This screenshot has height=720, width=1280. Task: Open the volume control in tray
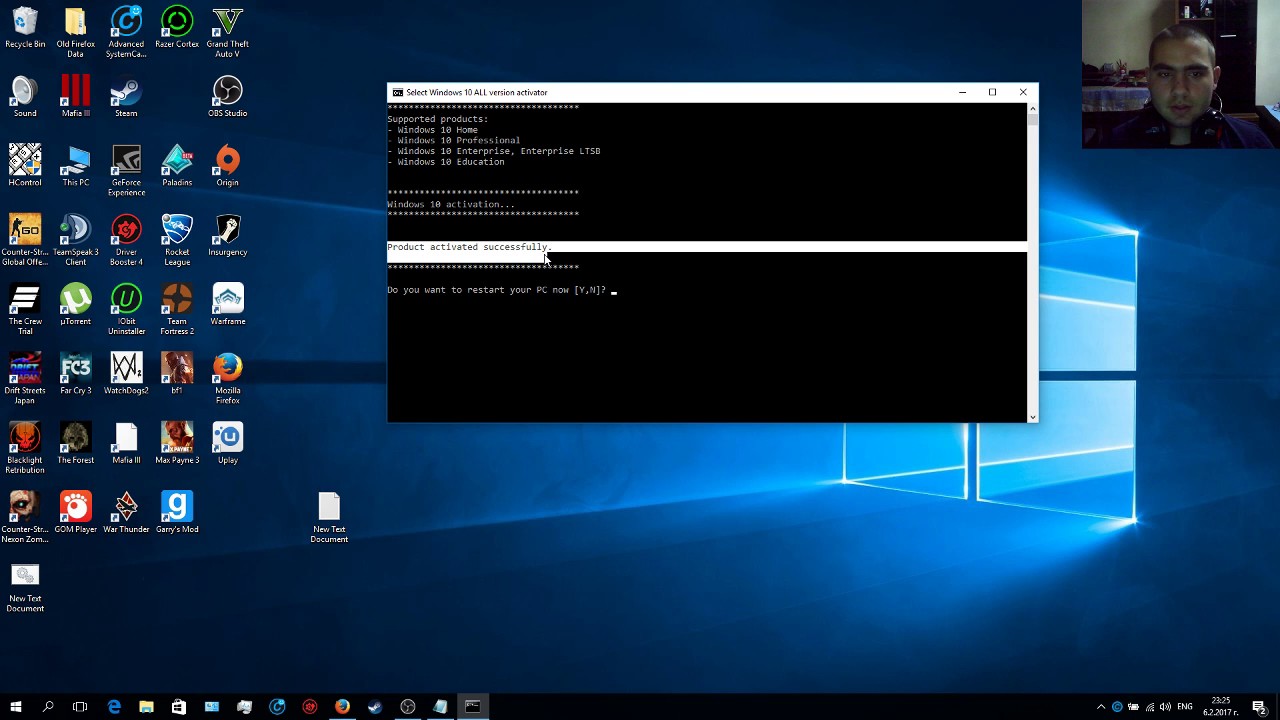1165,707
